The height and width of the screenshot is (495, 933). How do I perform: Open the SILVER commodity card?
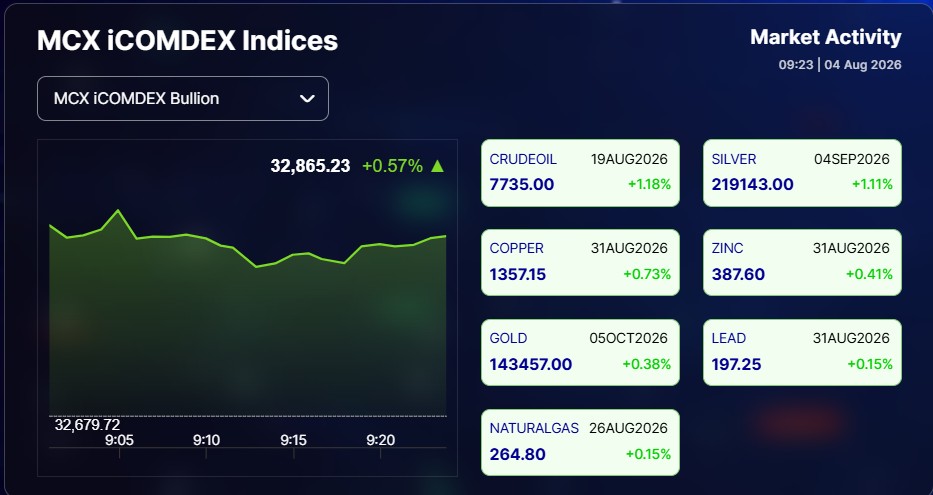click(x=802, y=173)
